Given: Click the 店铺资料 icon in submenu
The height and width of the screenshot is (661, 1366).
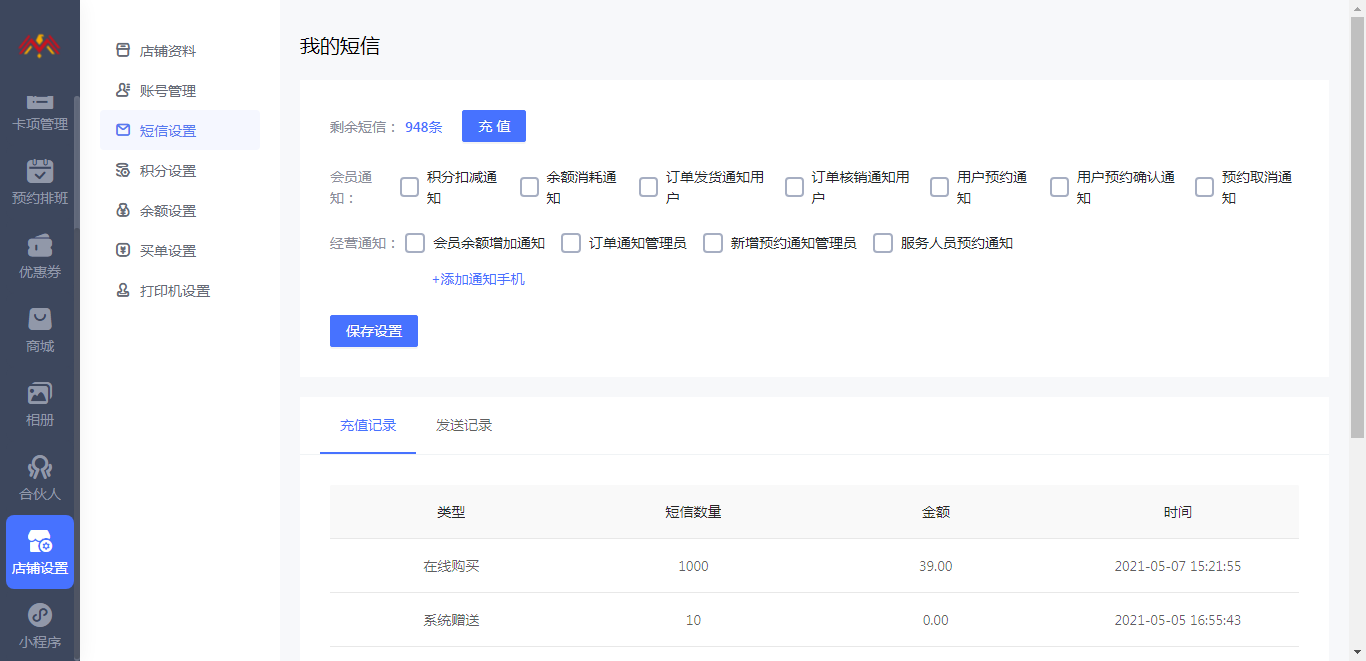Looking at the screenshot, I should [x=123, y=50].
